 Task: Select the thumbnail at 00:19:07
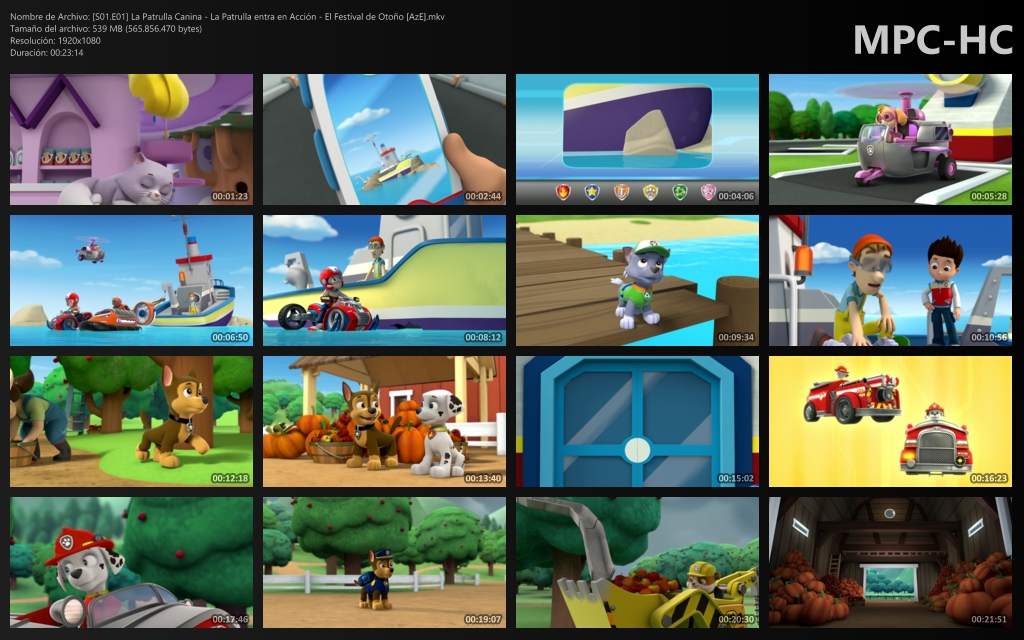click(x=384, y=562)
